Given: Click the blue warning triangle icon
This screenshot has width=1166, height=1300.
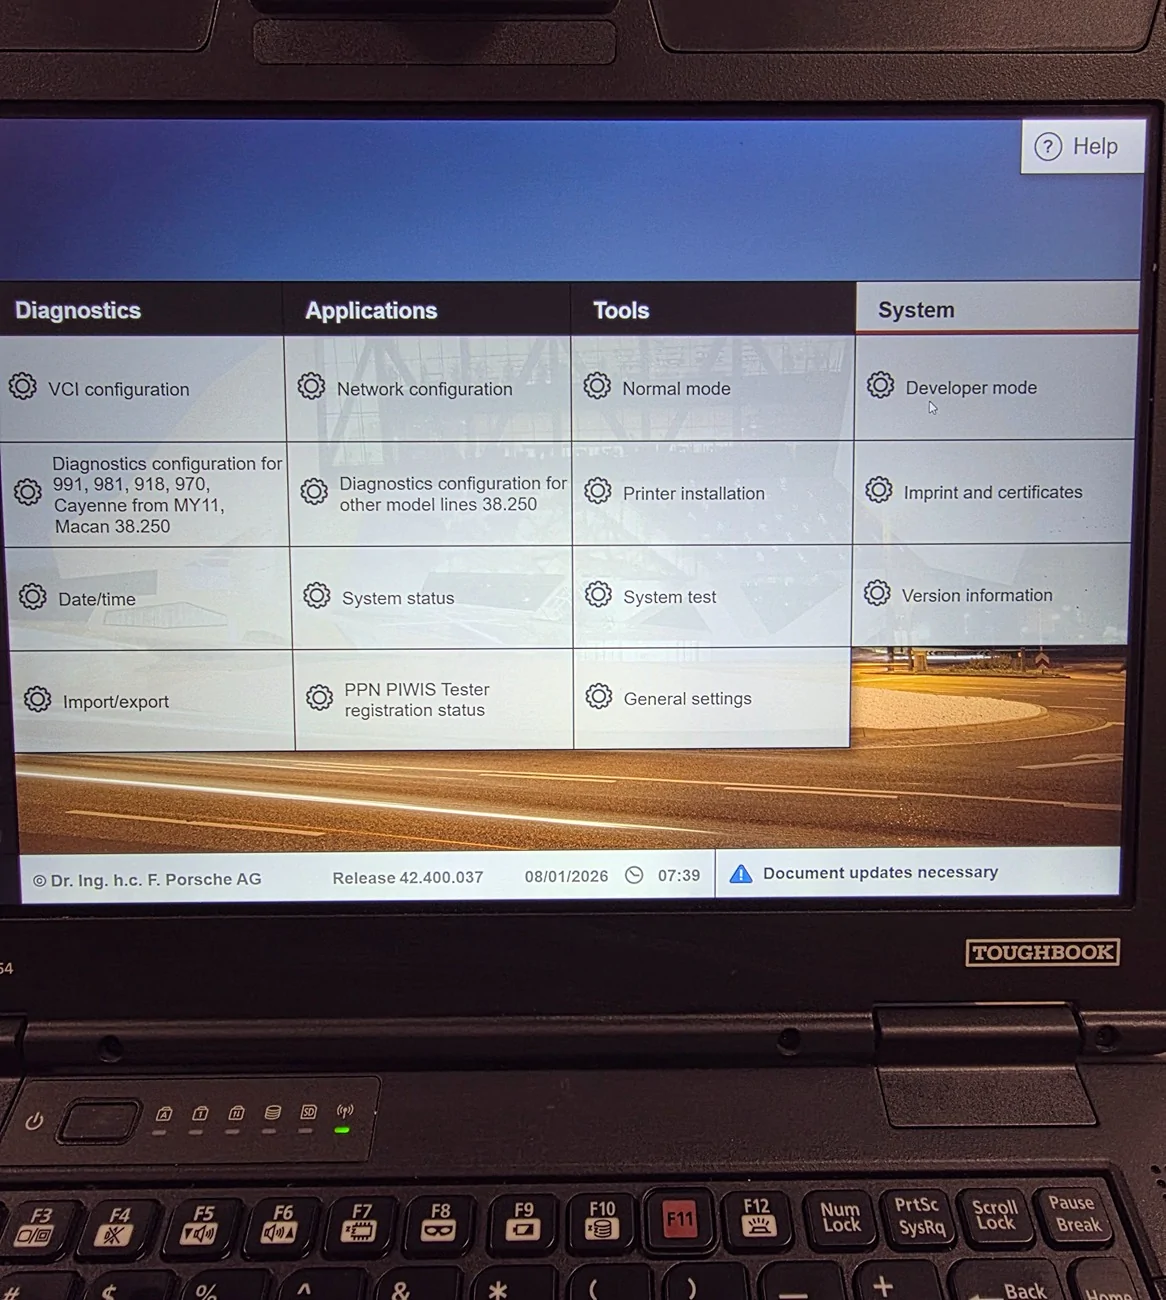Looking at the screenshot, I should pos(741,874).
